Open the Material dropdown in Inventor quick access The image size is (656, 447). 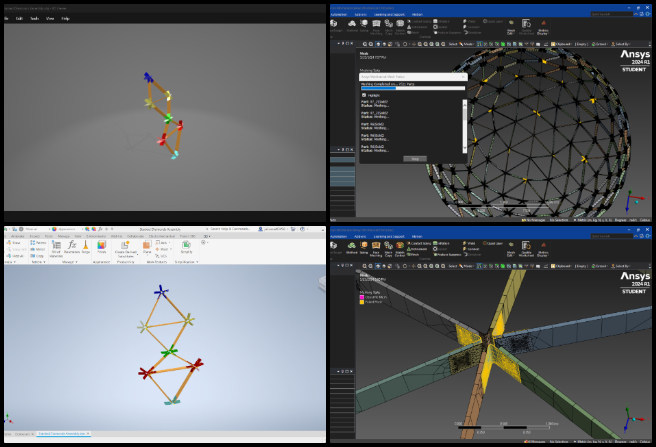[x=33, y=229]
